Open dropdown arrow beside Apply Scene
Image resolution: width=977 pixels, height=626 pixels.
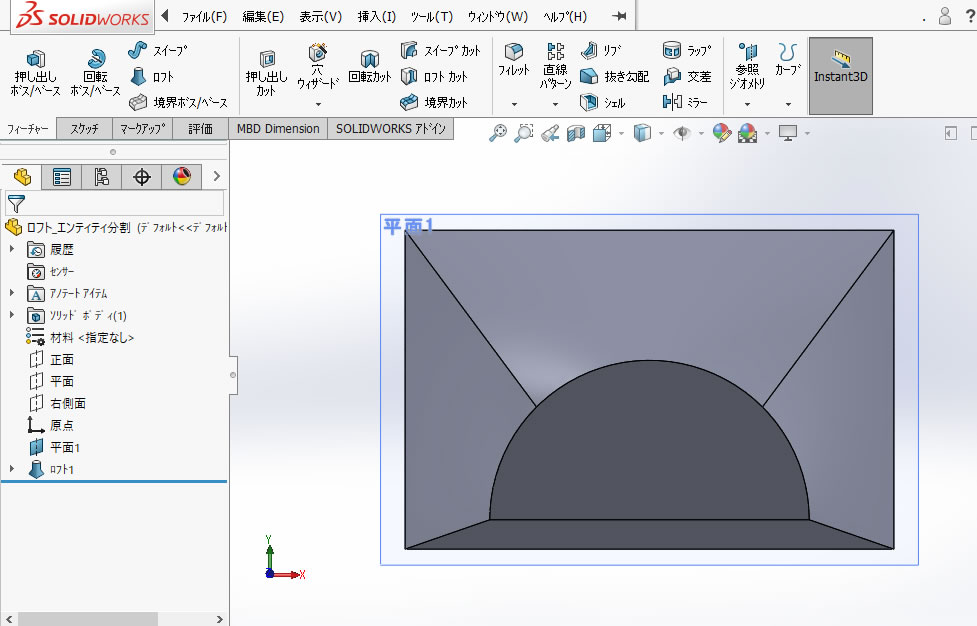767,133
